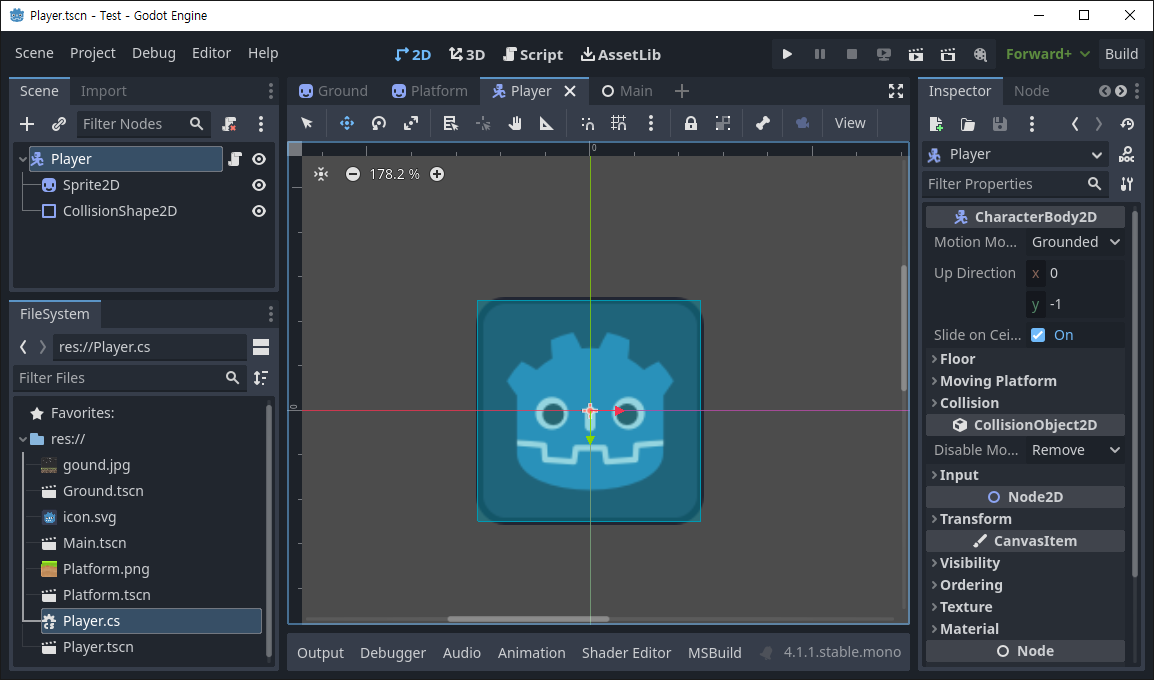Open the AssetLib workspace
Viewport: 1154px width, 680px height.
pyautogui.click(x=620, y=54)
